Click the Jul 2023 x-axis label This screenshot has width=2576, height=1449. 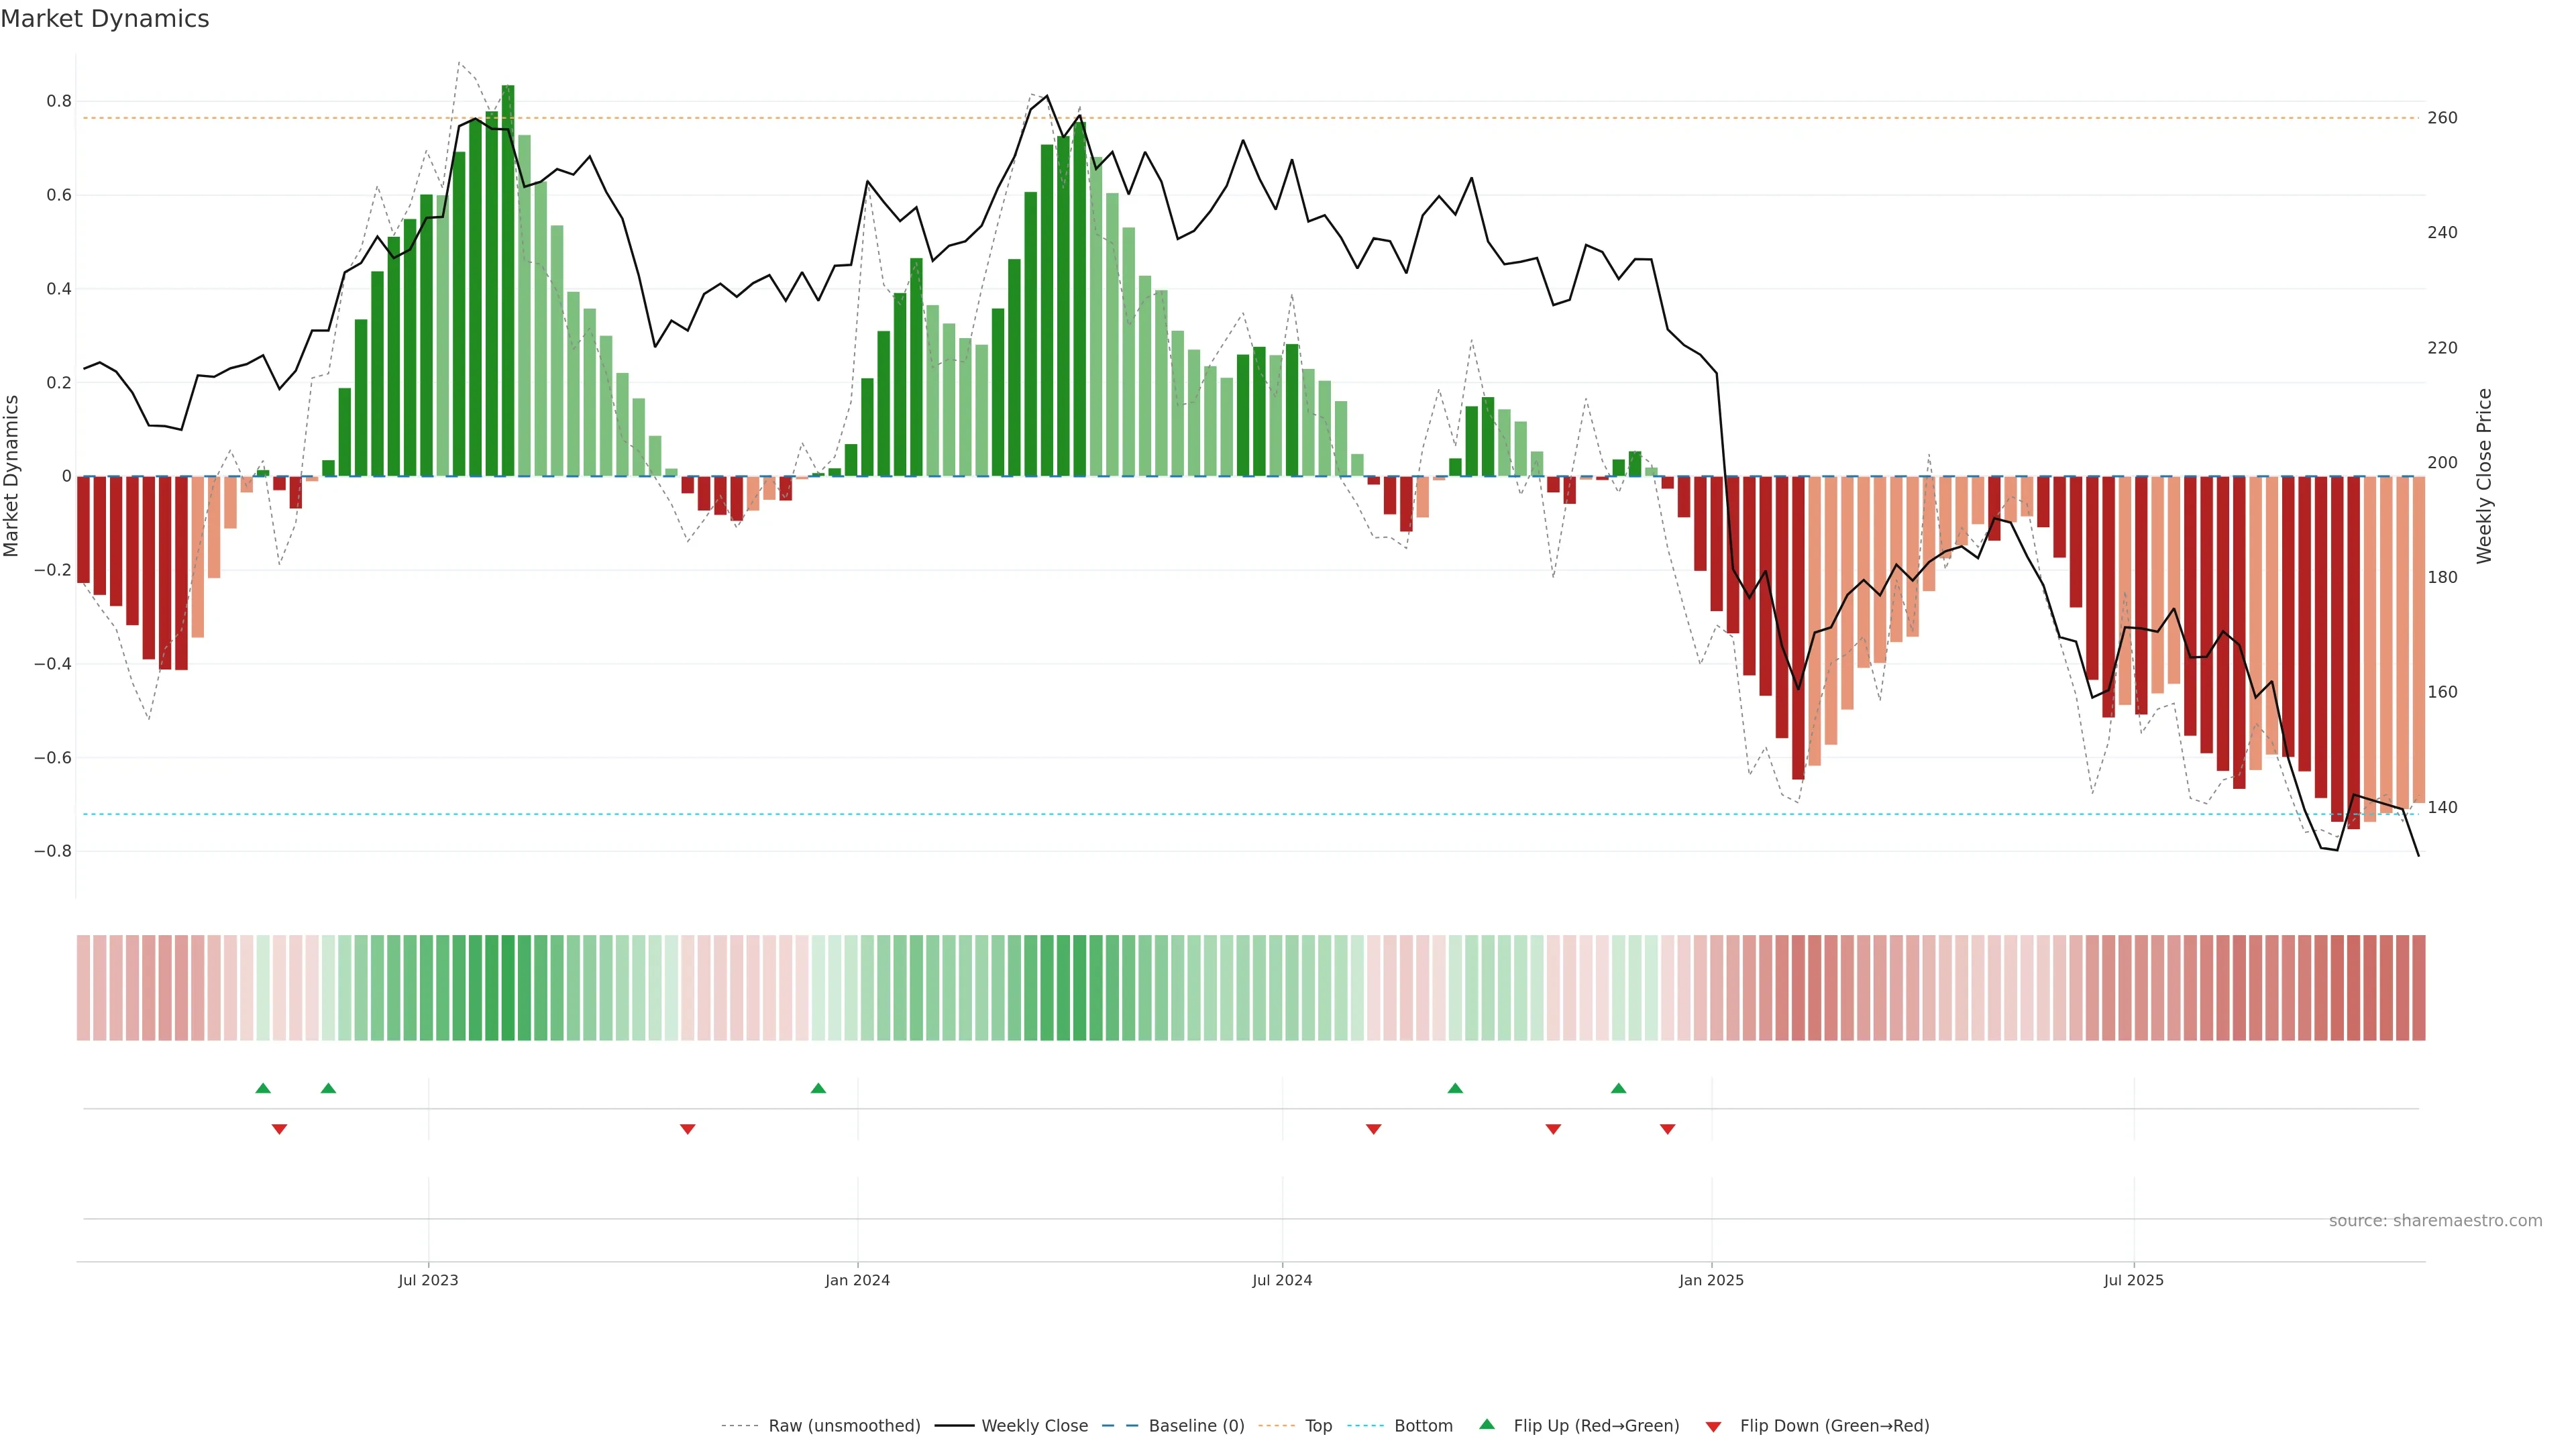(x=428, y=1280)
